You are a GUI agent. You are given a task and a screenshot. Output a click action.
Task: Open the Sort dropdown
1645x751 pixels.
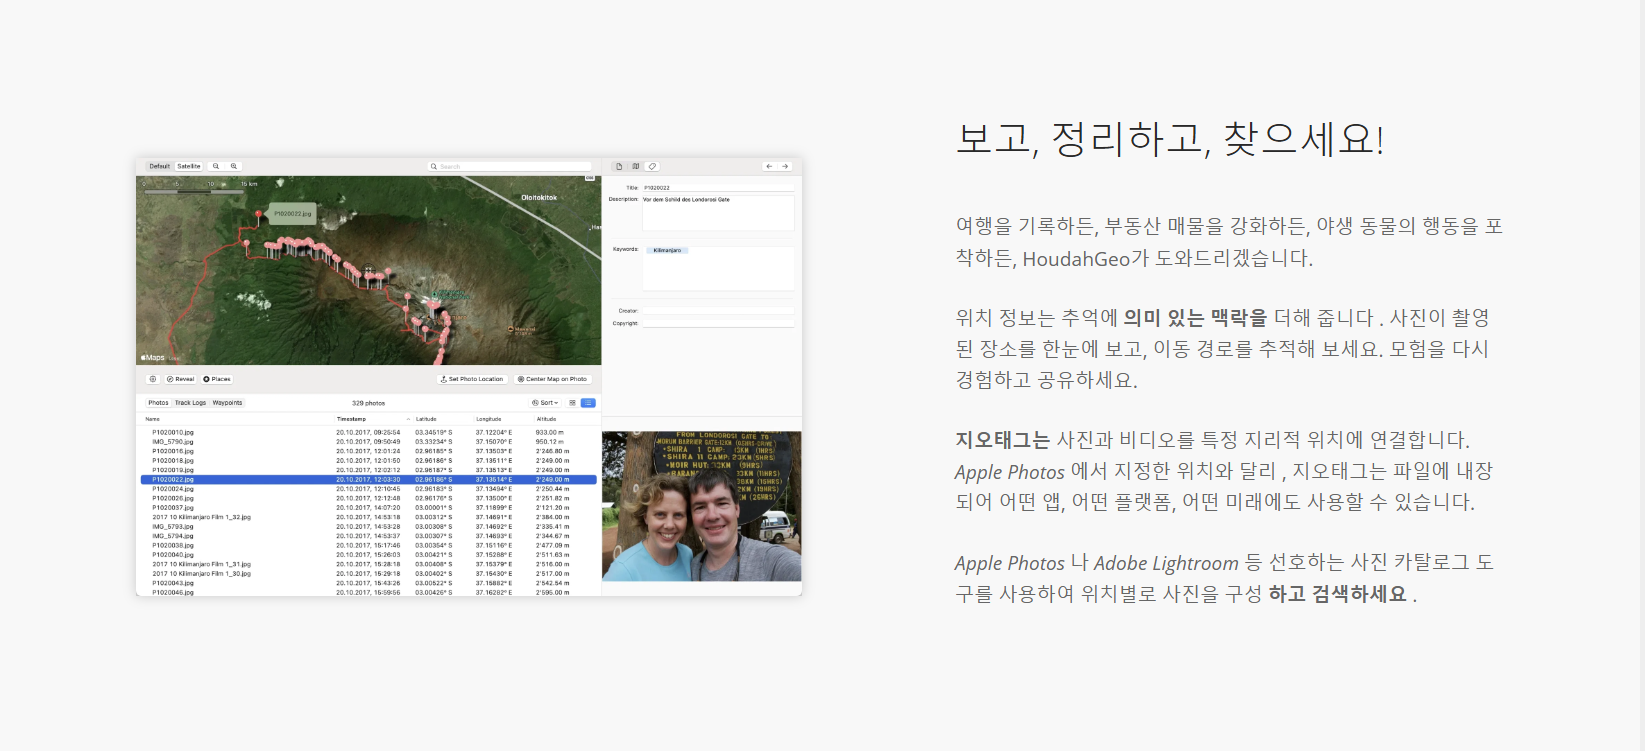pos(546,403)
